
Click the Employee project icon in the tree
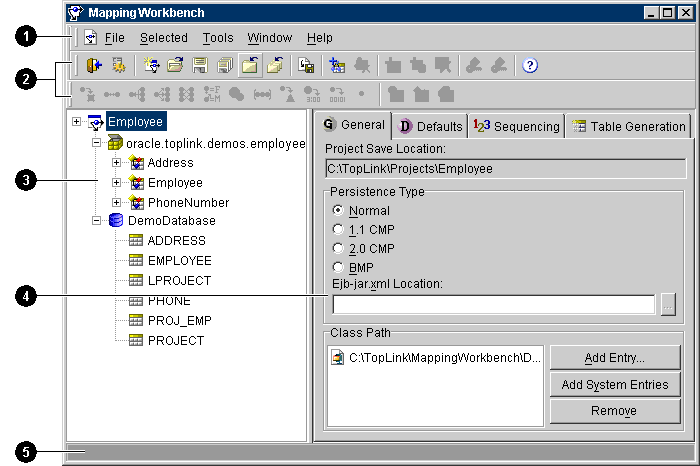point(96,122)
